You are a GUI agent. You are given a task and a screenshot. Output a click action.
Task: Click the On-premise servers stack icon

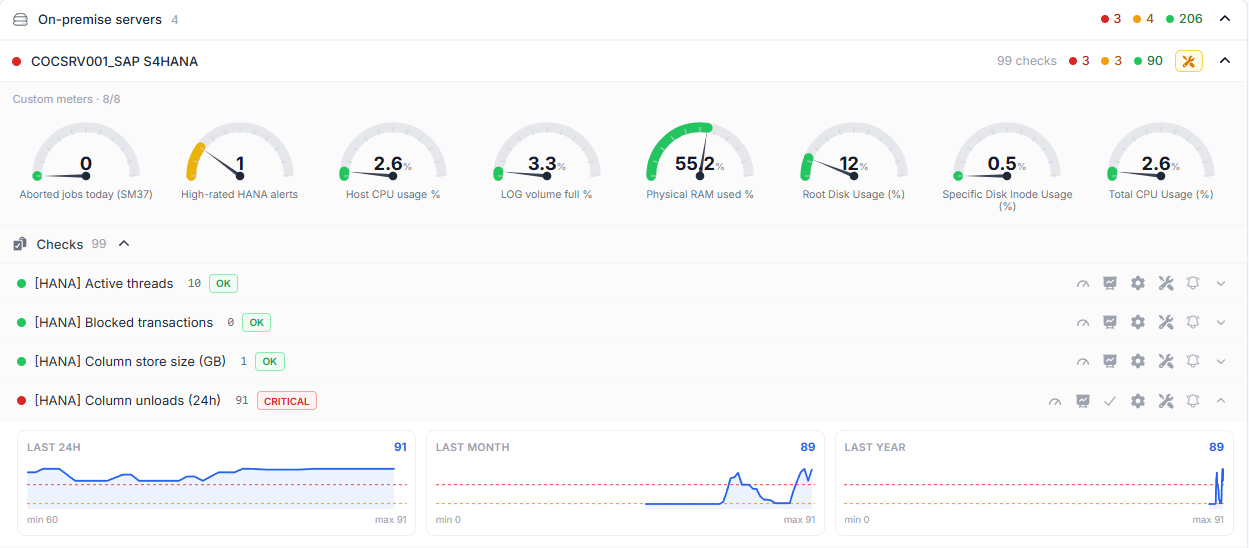tap(20, 19)
